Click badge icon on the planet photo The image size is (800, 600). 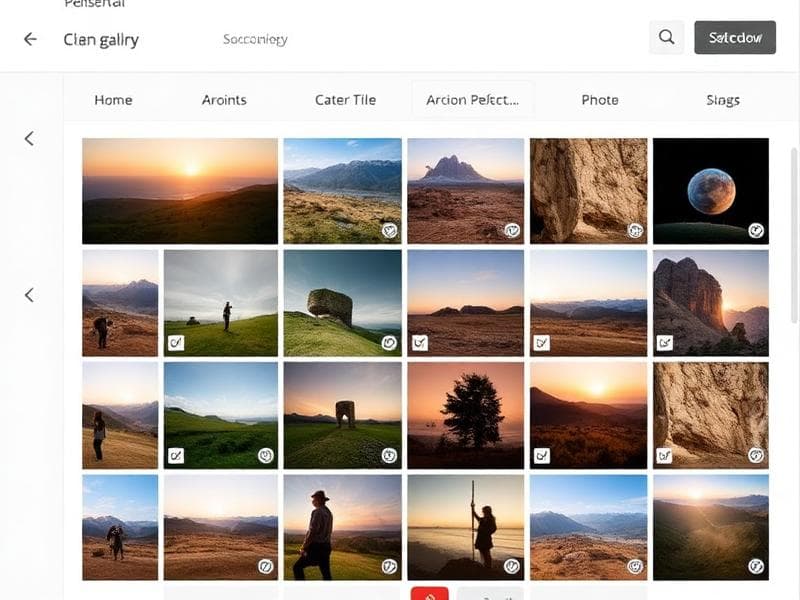click(x=756, y=231)
